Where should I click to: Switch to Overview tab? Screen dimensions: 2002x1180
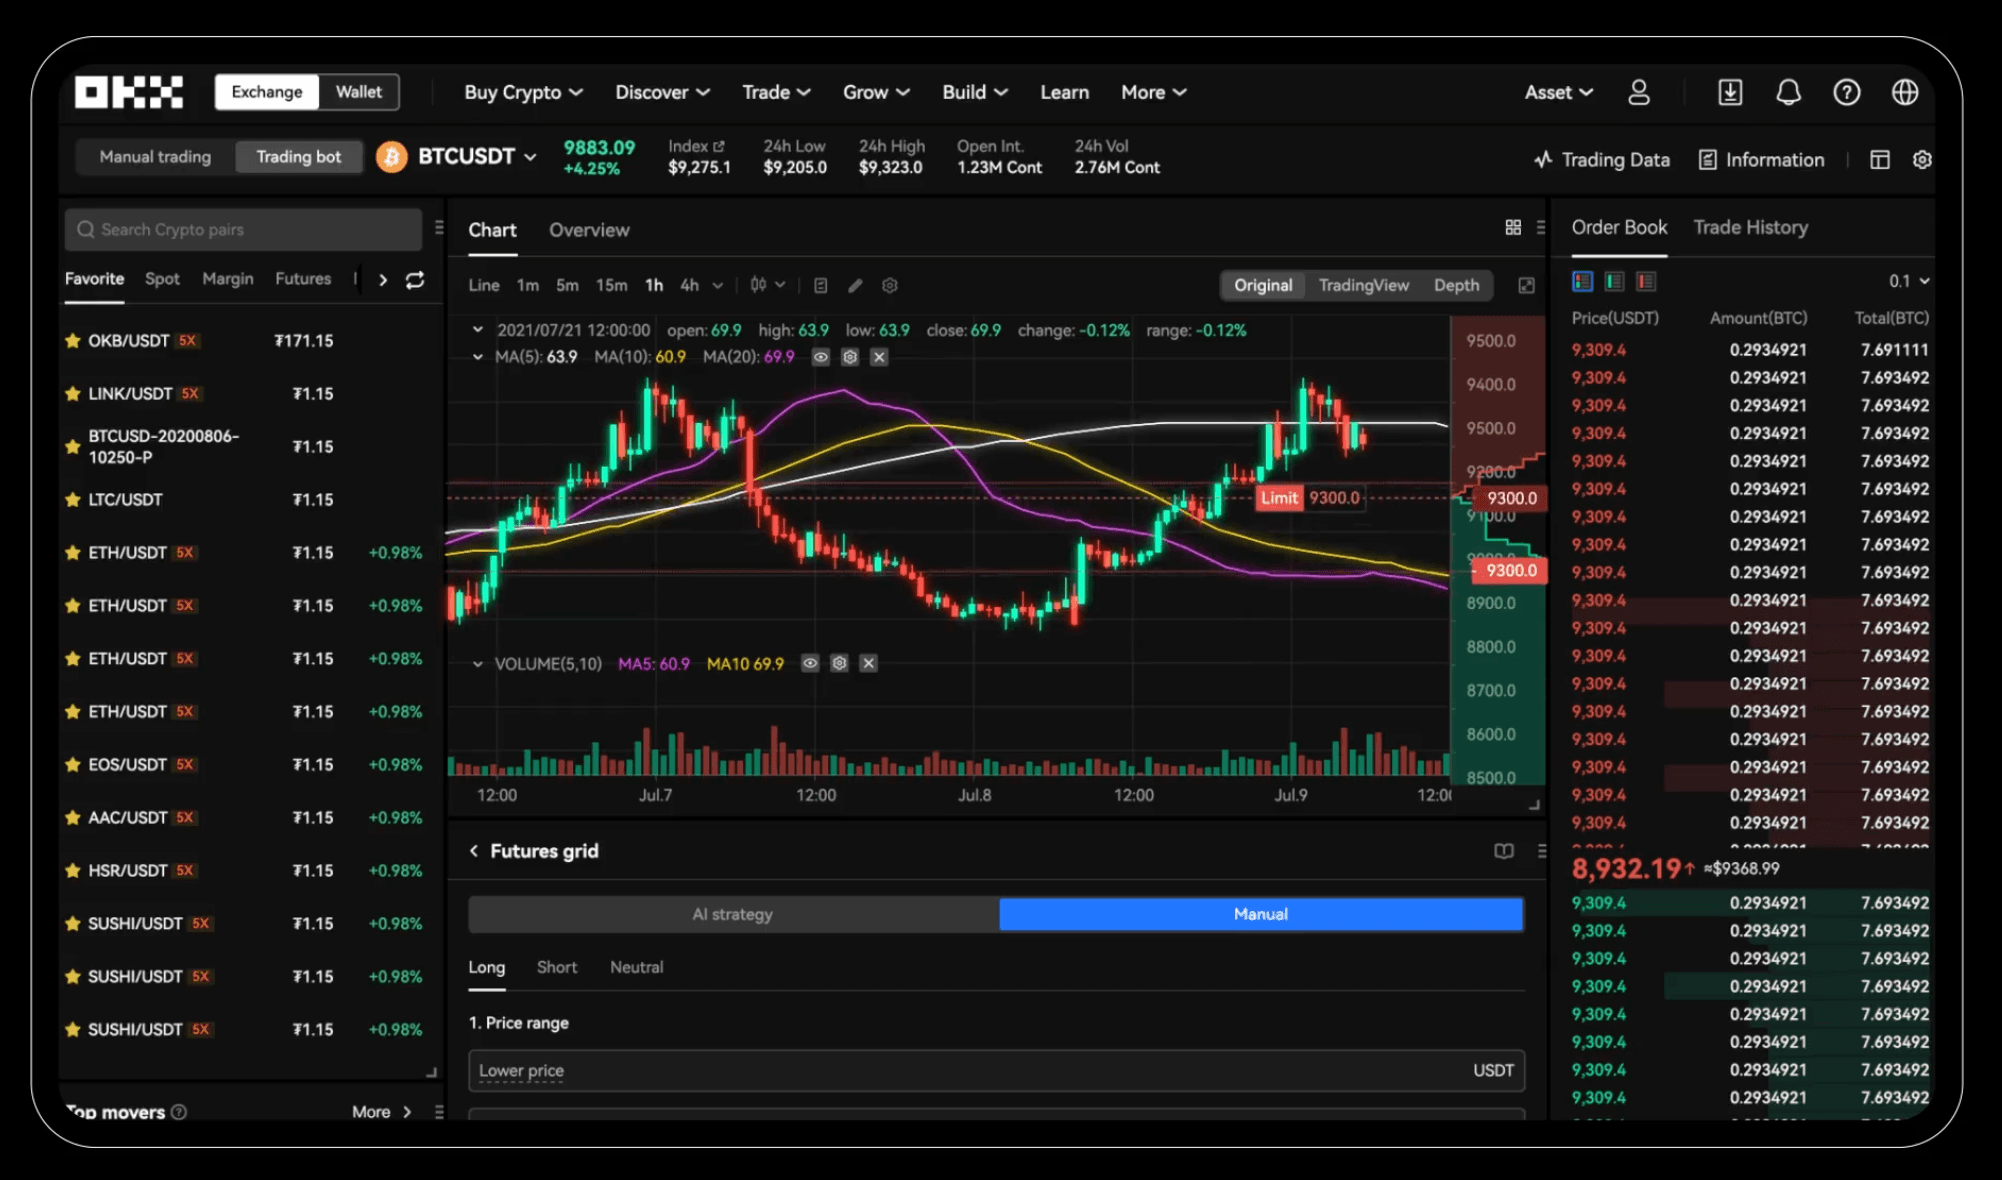[589, 230]
